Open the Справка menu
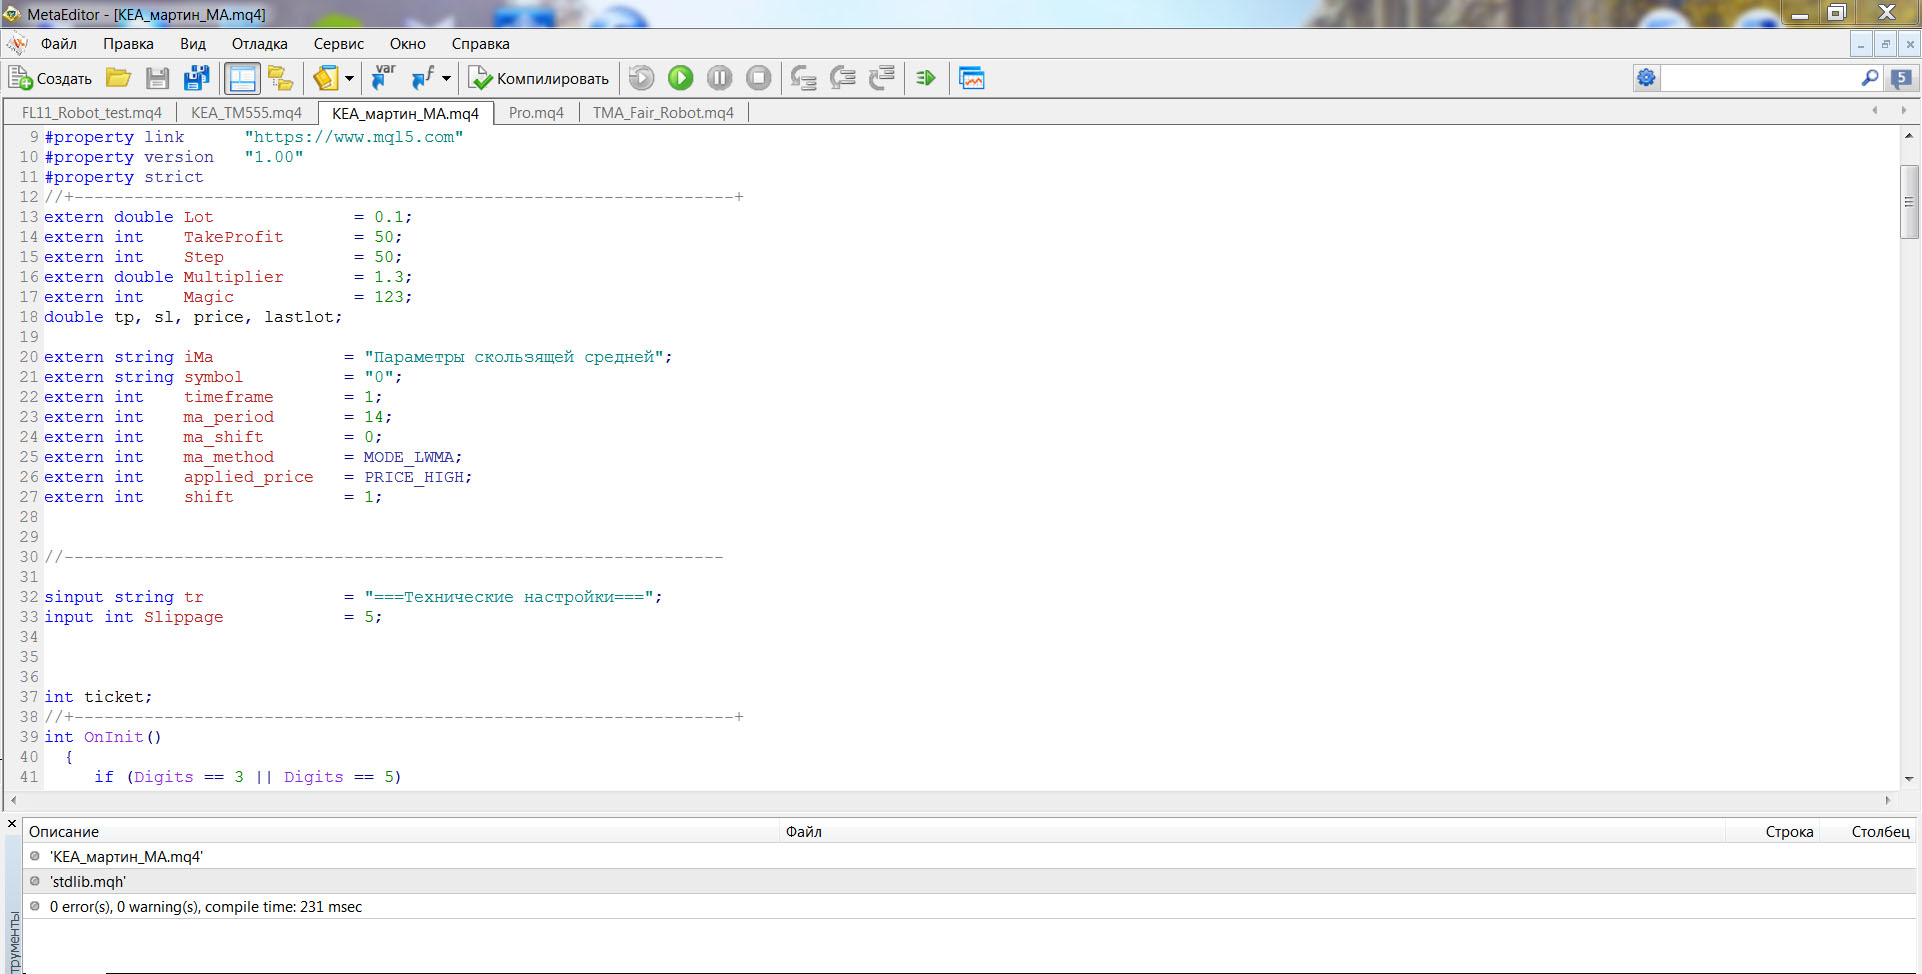Image resolution: width=1922 pixels, height=974 pixels. click(x=481, y=44)
